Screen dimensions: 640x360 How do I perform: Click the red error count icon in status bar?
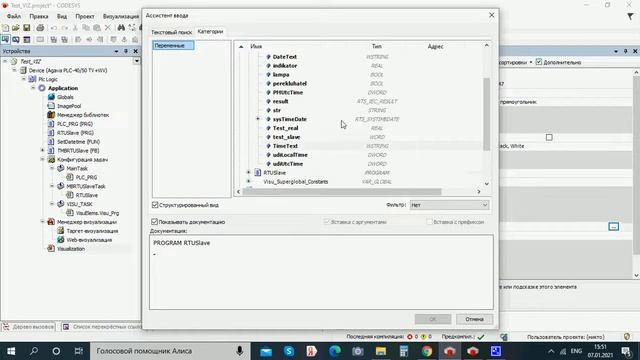click(409, 337)
